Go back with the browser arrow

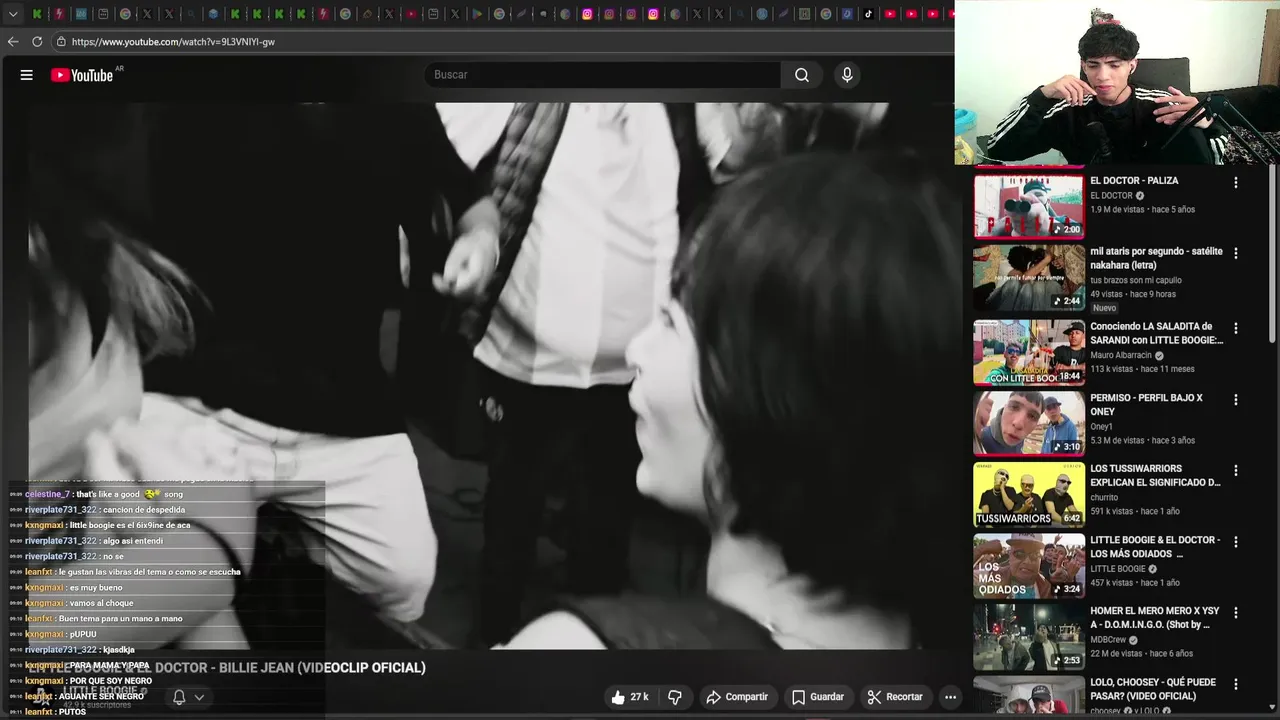pyautogui.click(x=13, y=42)
